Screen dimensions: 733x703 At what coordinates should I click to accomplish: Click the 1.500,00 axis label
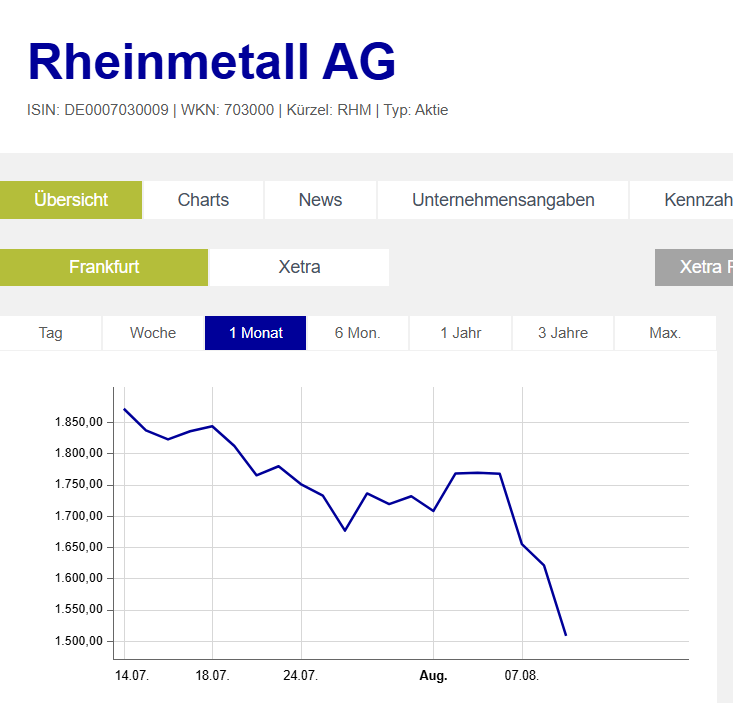79,641
